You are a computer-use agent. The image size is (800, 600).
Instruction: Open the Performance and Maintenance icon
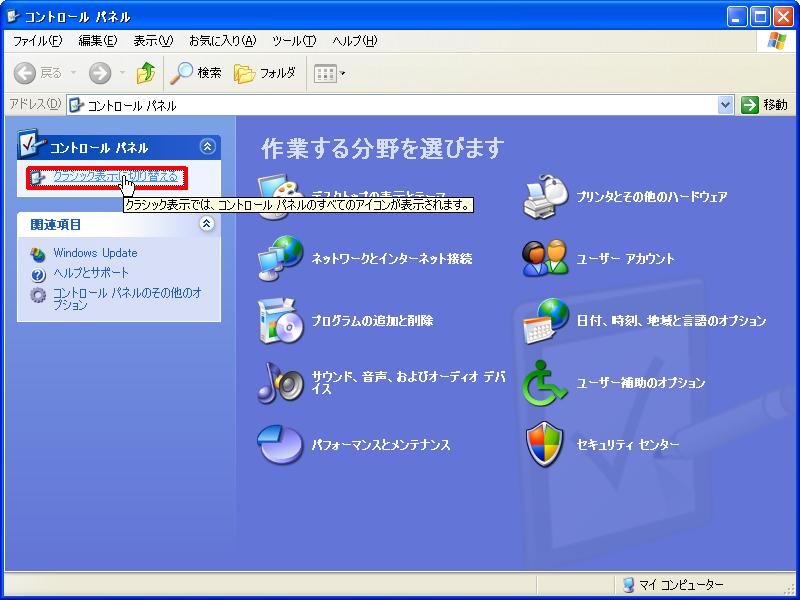(280, 445)
